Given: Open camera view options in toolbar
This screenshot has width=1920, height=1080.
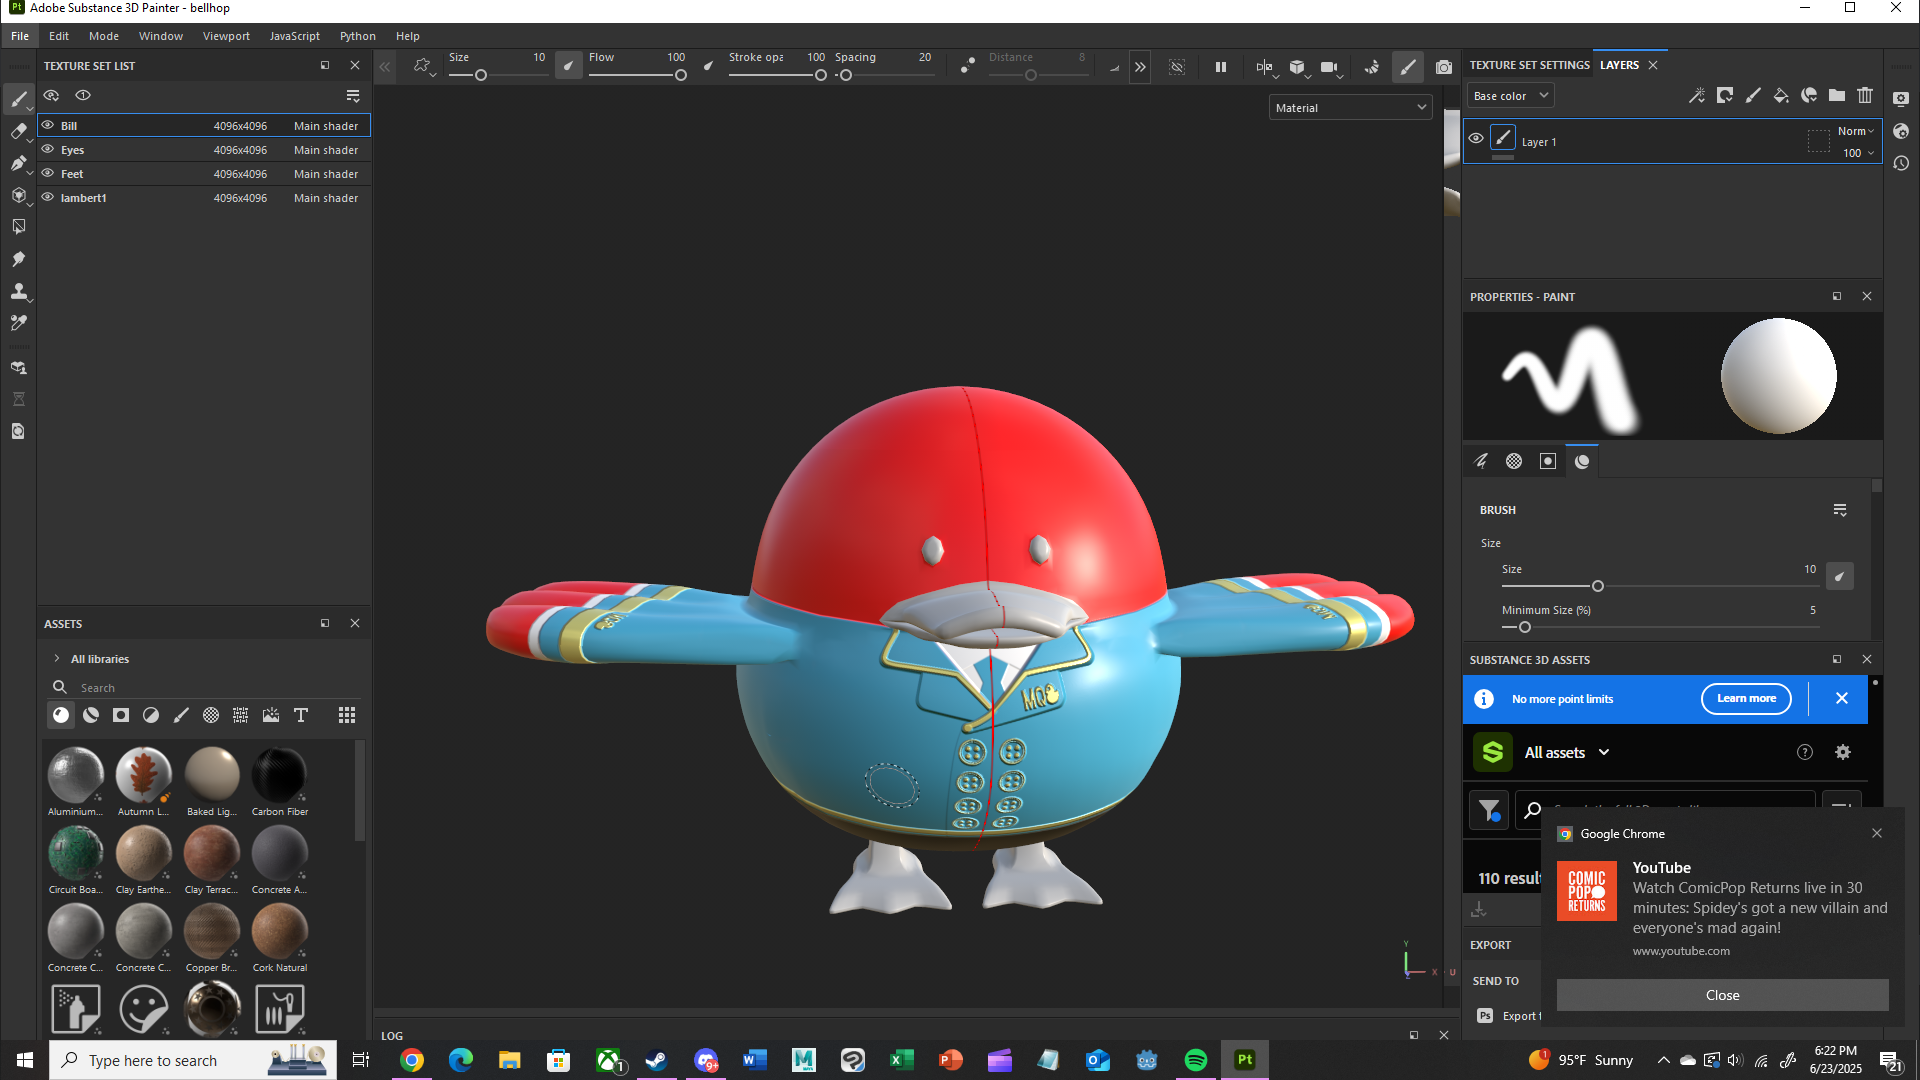Looking at the screenshot, I should (x=1329, y=67).
